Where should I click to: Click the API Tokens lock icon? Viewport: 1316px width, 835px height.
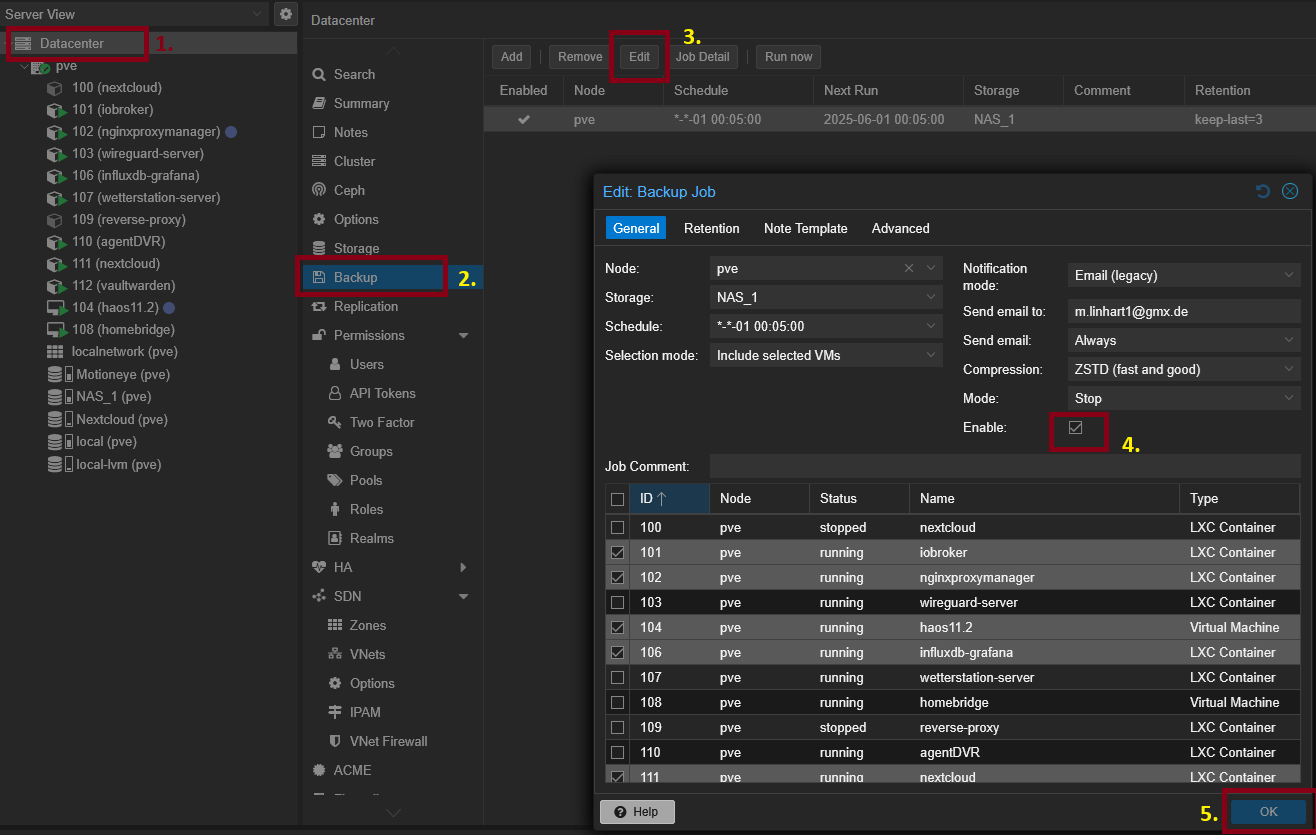[335, 394]
